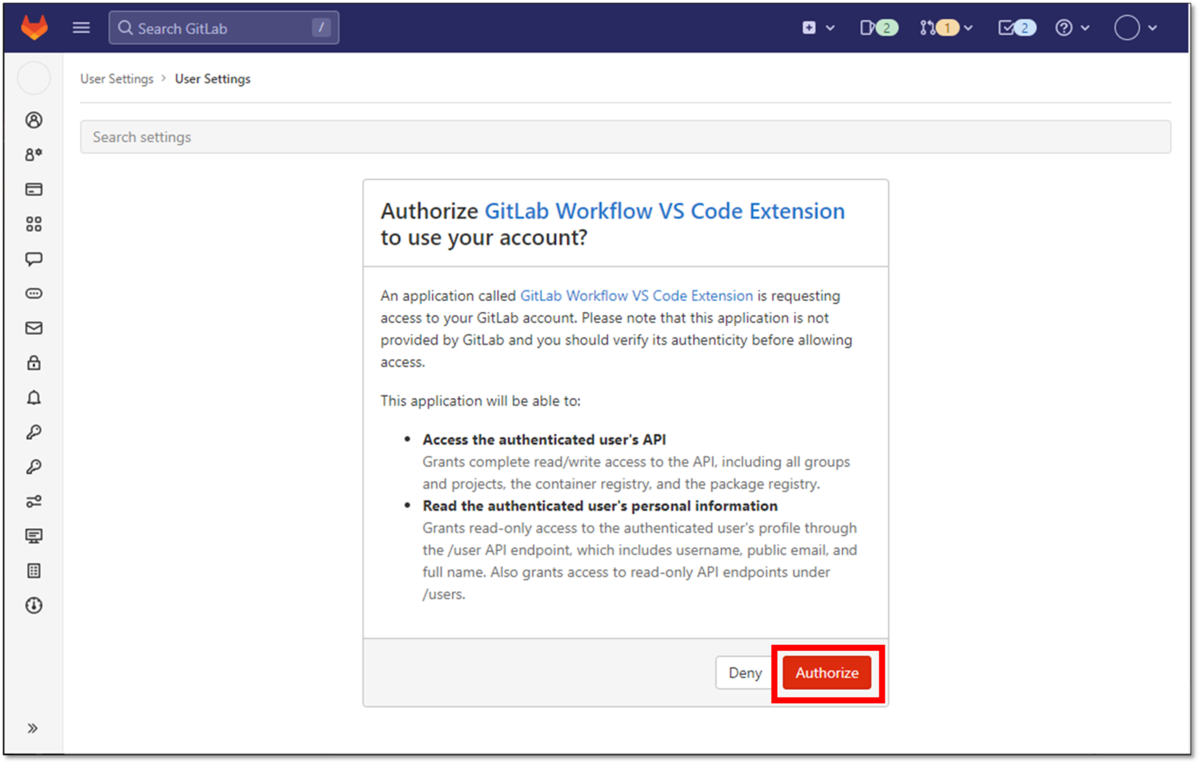
Task: Open the Notifications bell icon
Action: coord(34,398)
